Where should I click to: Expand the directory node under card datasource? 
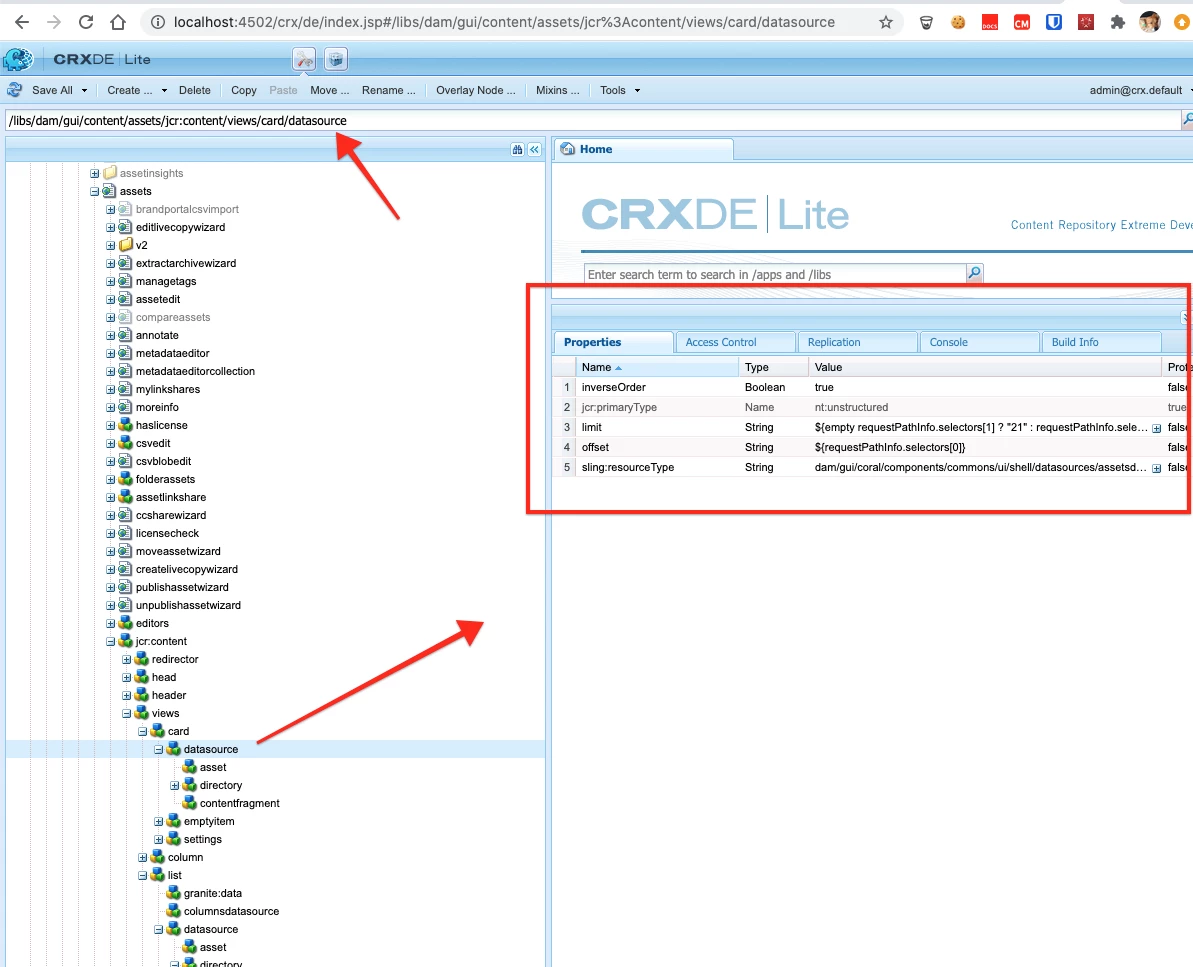pos(174,785)
